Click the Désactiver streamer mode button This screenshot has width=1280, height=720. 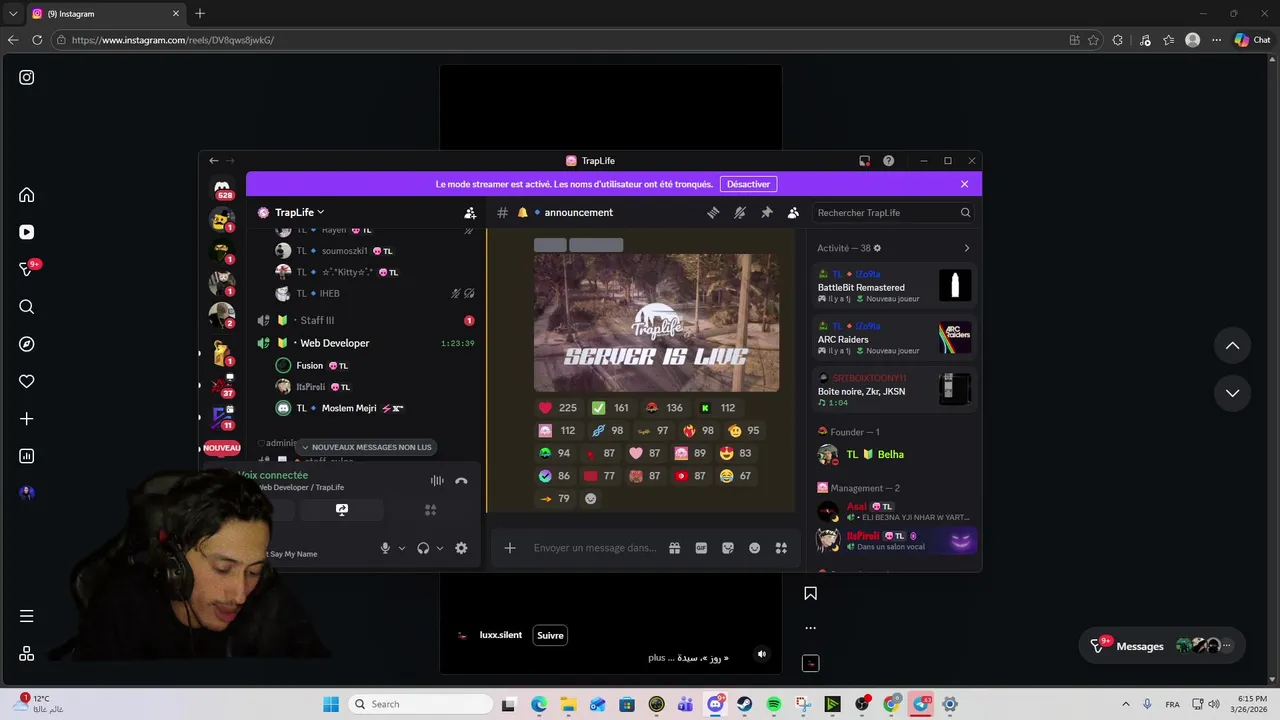[748, 184]
